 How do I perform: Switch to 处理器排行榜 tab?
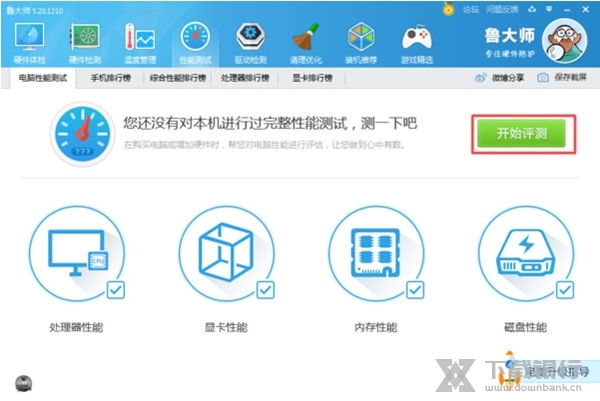click(x=245, y=78)
